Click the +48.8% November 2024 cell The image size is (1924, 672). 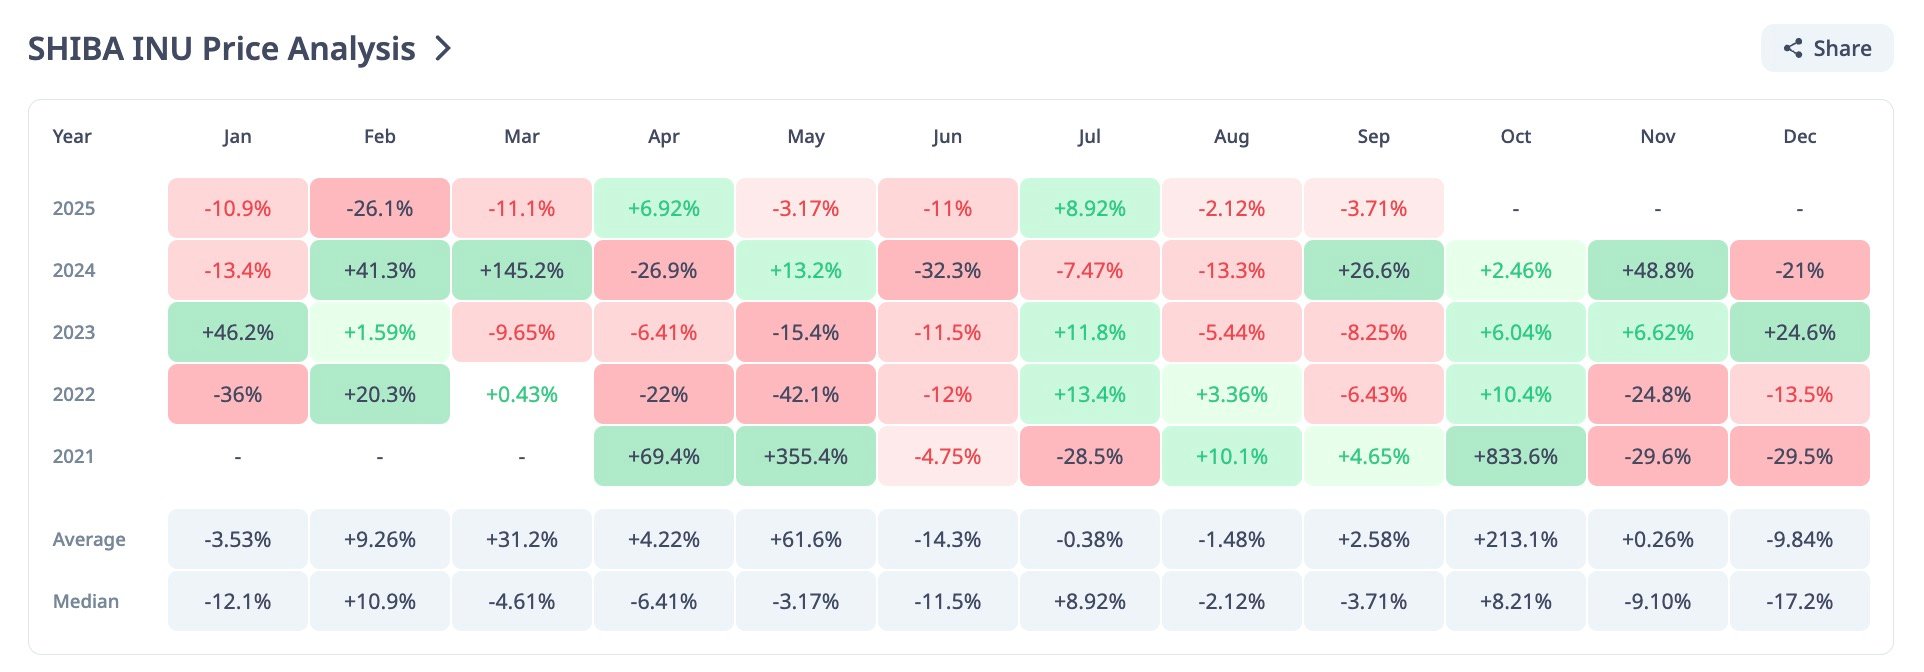coord(1657,270)
